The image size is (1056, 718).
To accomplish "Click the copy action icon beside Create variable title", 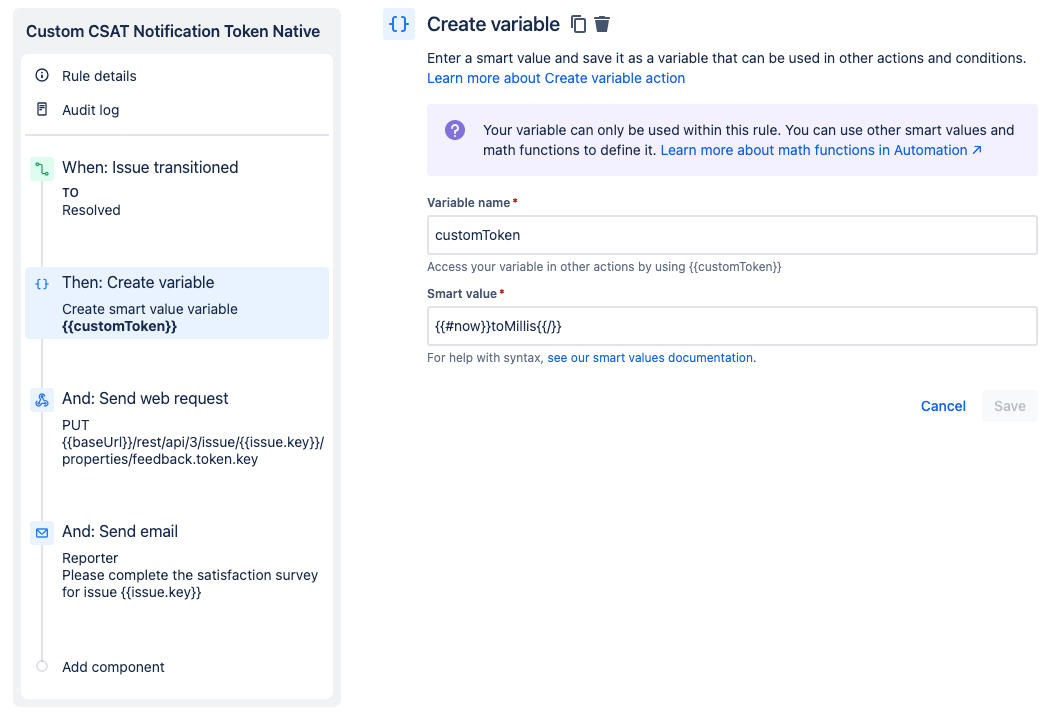I will (x=578, y=24).
